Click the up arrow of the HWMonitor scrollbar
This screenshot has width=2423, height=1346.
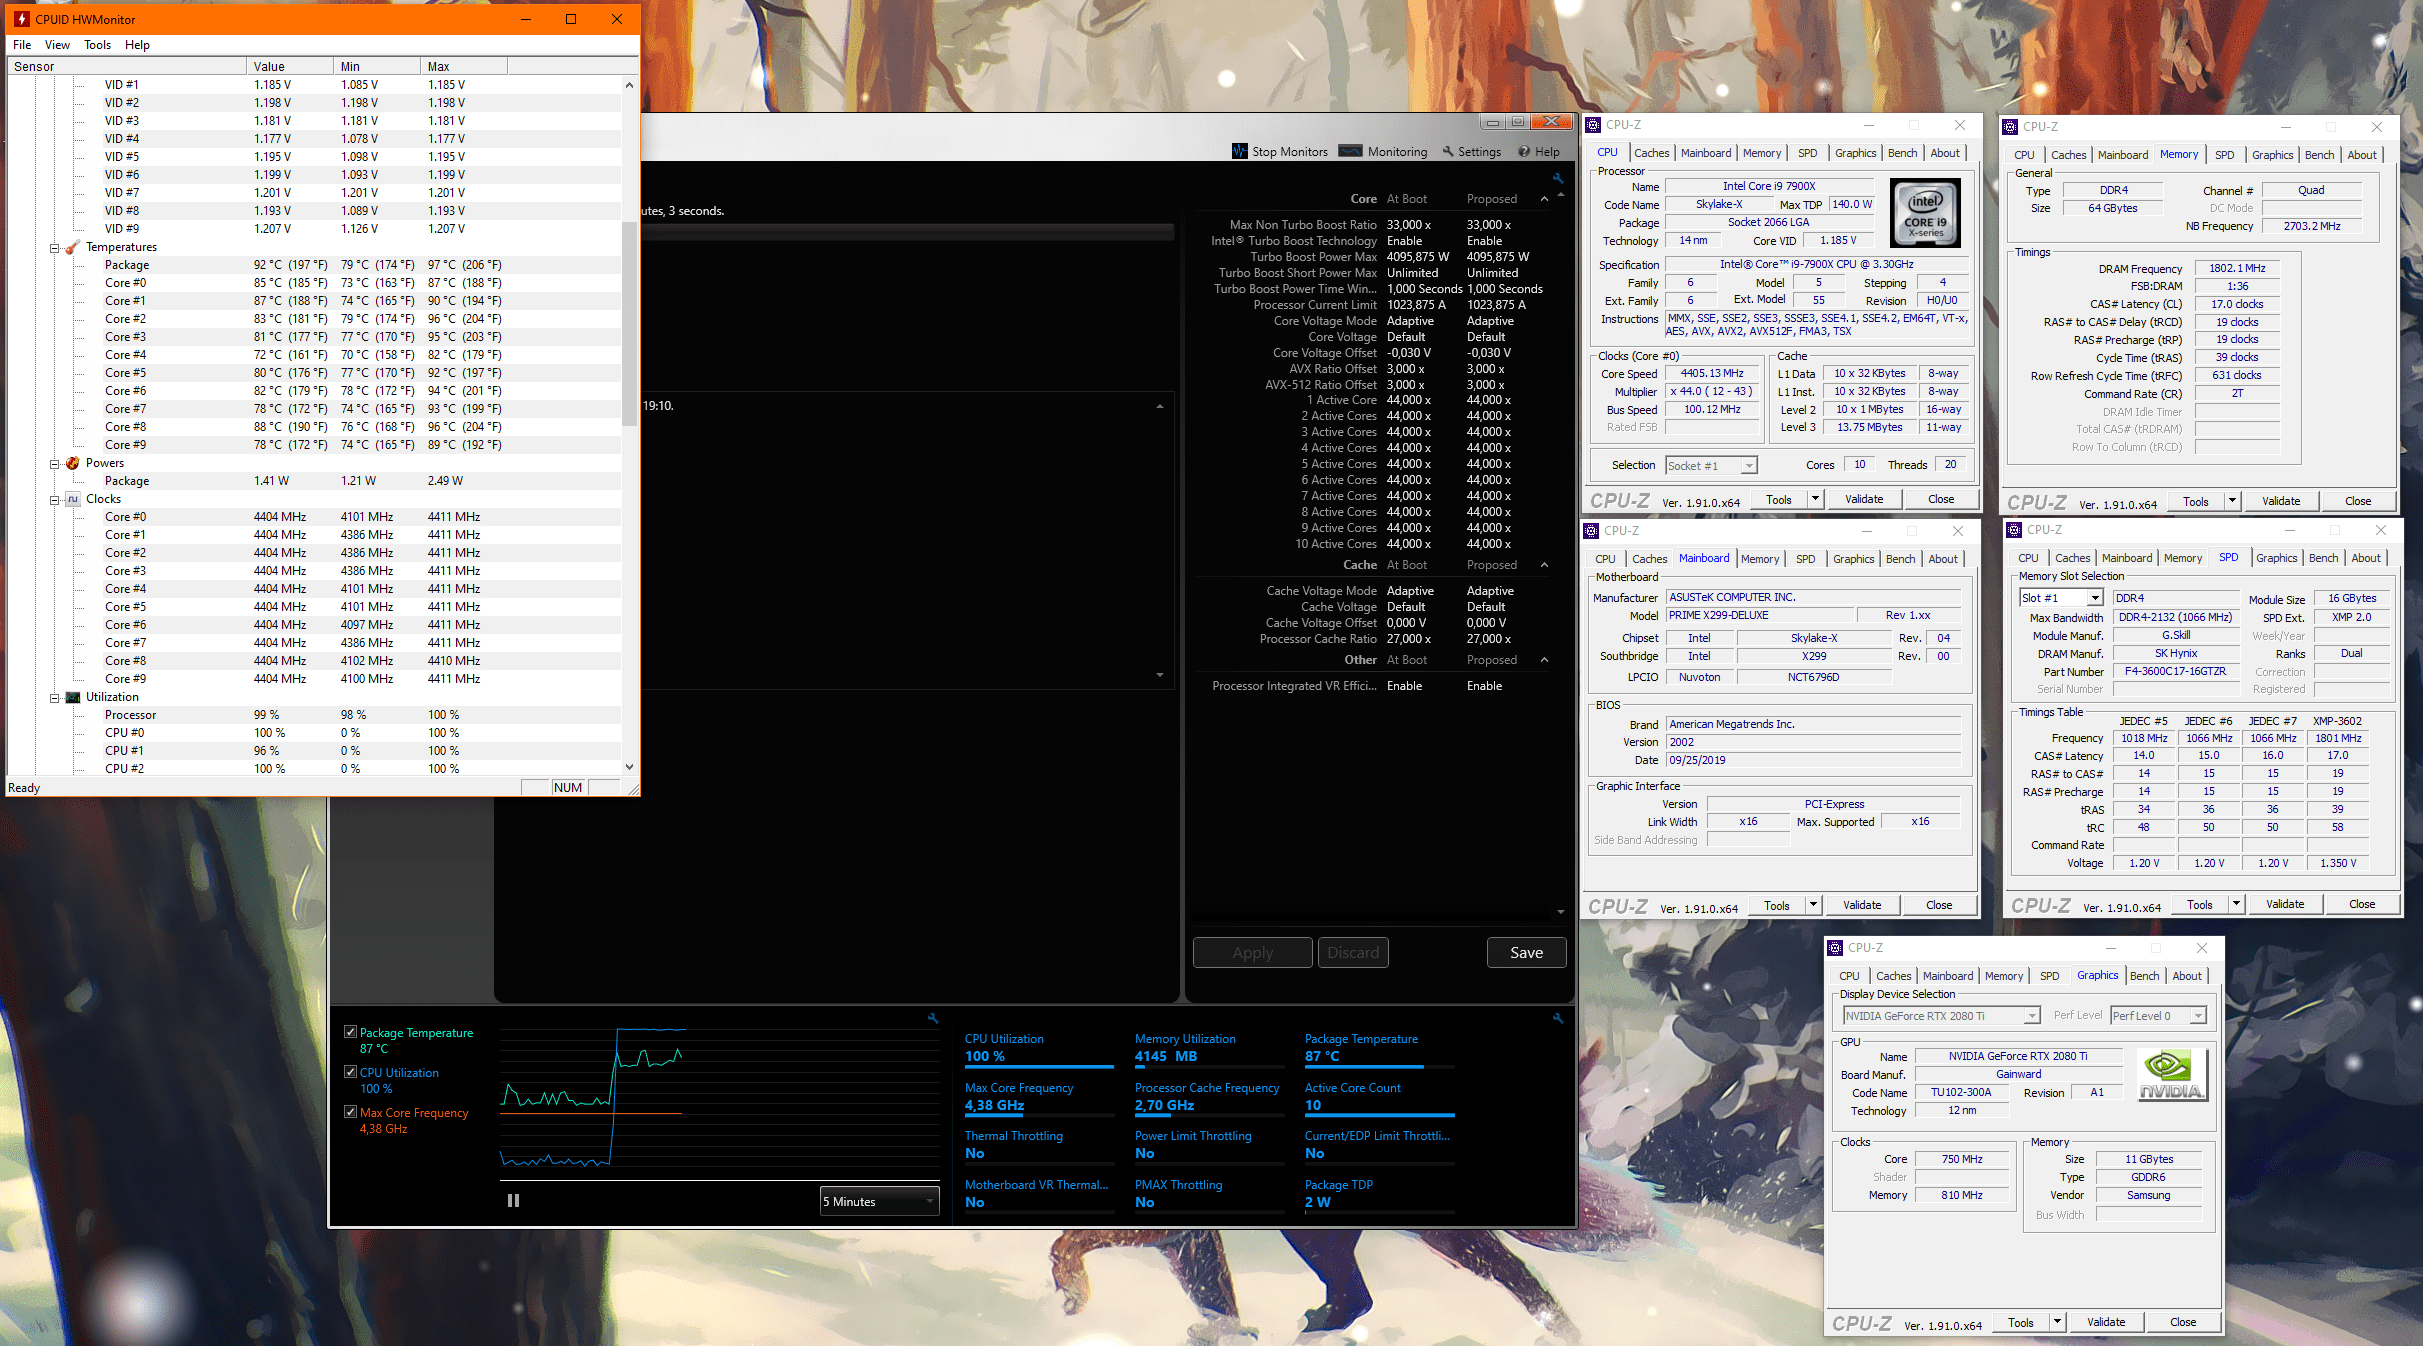pyautogui.click(x=629, y=85)
